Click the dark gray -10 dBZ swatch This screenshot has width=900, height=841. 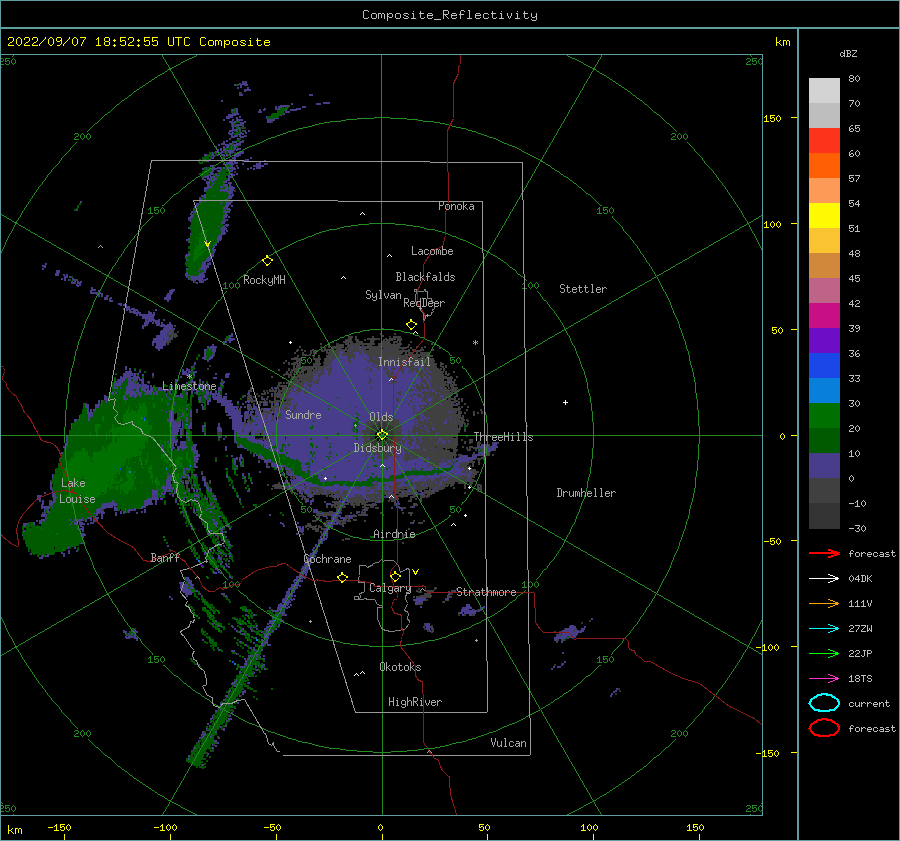(x=824, y=515)
